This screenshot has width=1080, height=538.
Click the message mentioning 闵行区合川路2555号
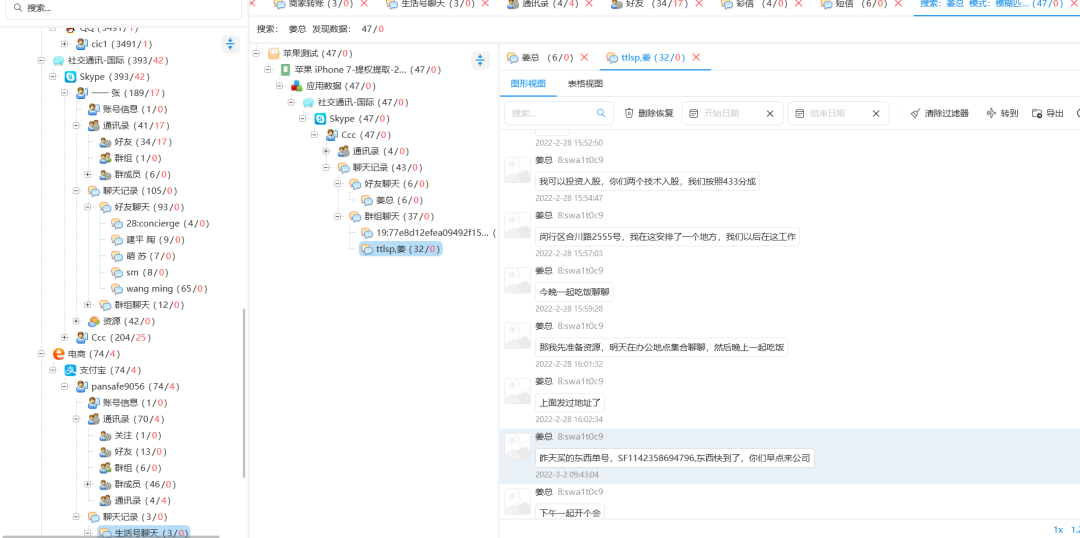667,237
